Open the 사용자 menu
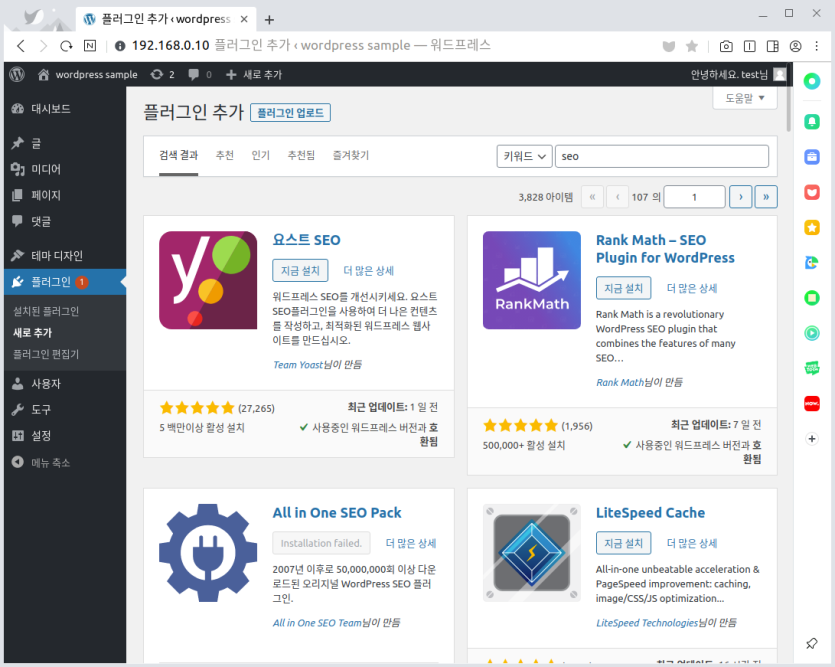The height and width of the screenshot is (667, 835). pyautogui.click(x=65, y=384)
